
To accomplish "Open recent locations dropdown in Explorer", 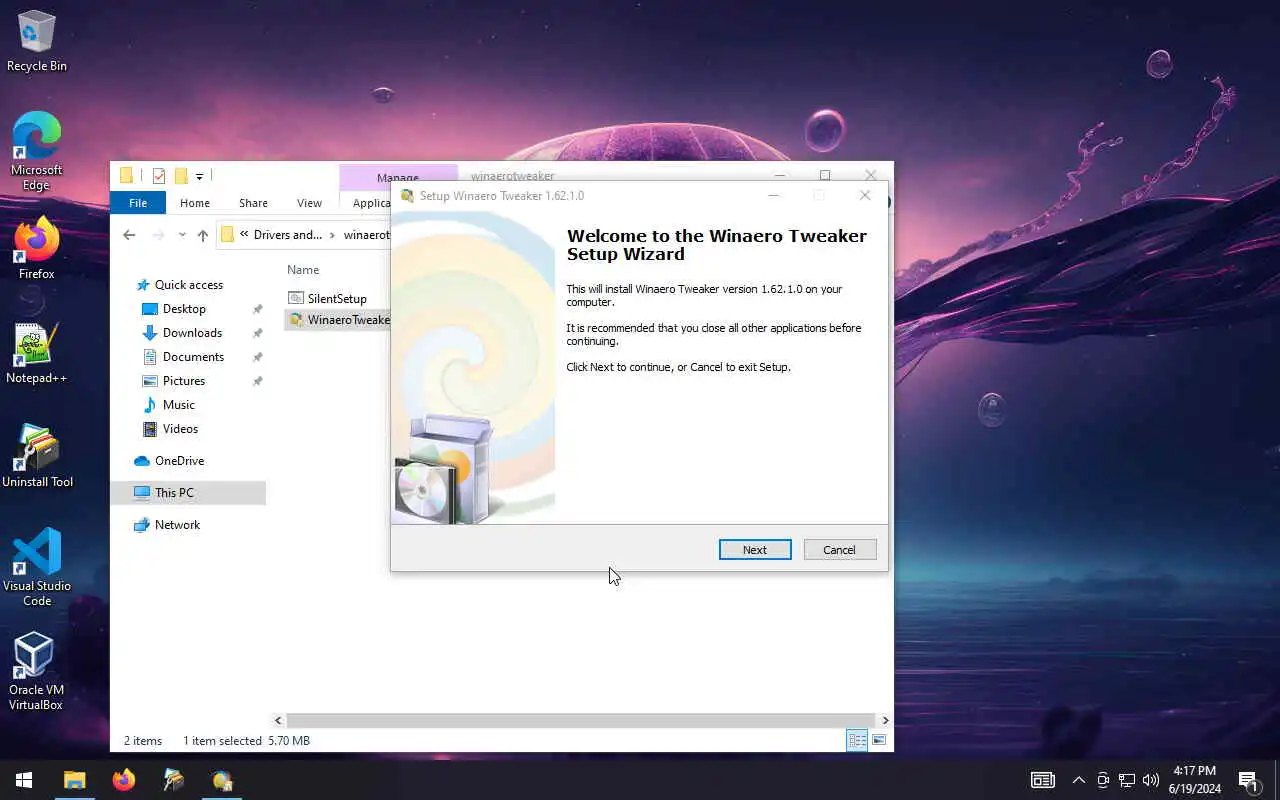I will tap(181, 235).
